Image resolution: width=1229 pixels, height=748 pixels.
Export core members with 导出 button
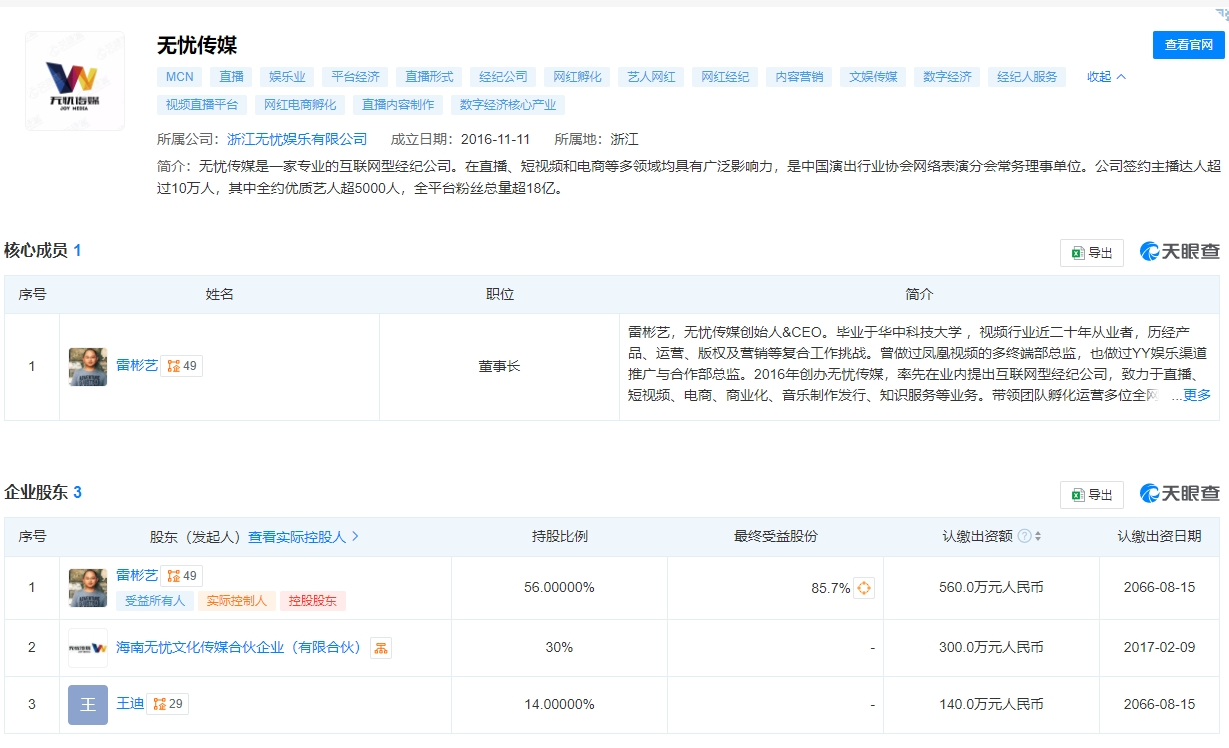point(1092,253)
